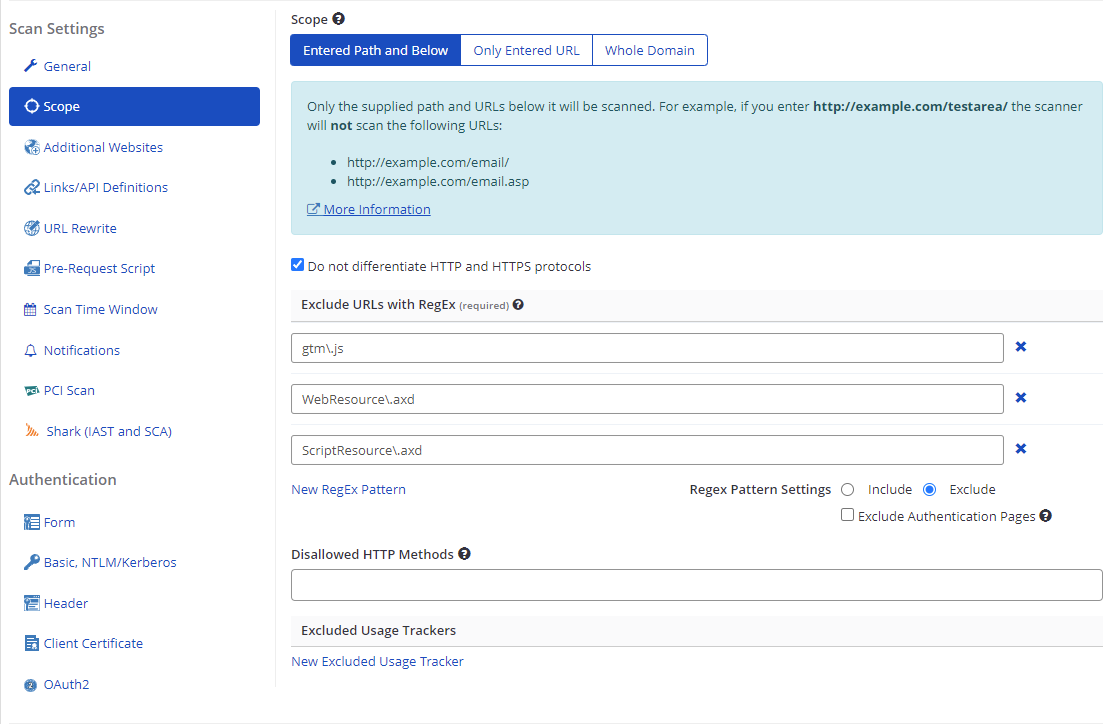Enable Exclude Authentication Pages checkbox
The width and height of the screenshot is (1109, 724).
click(x=848, y=516)
